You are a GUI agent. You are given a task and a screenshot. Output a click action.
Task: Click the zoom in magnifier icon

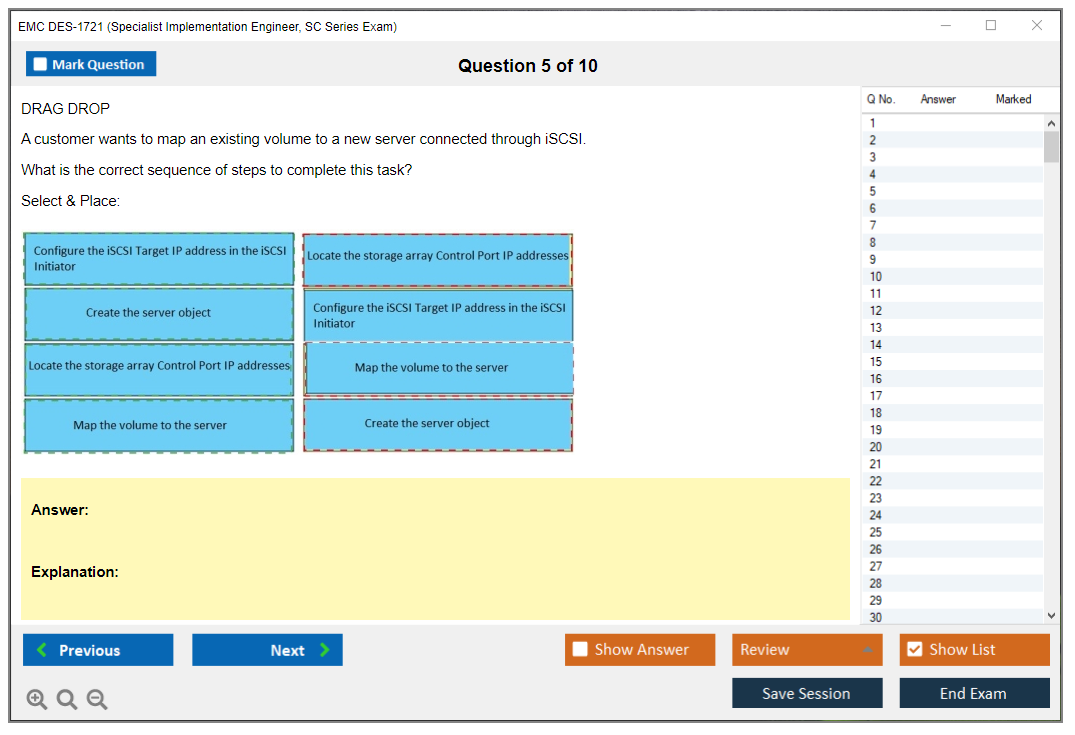click(37, 700)
